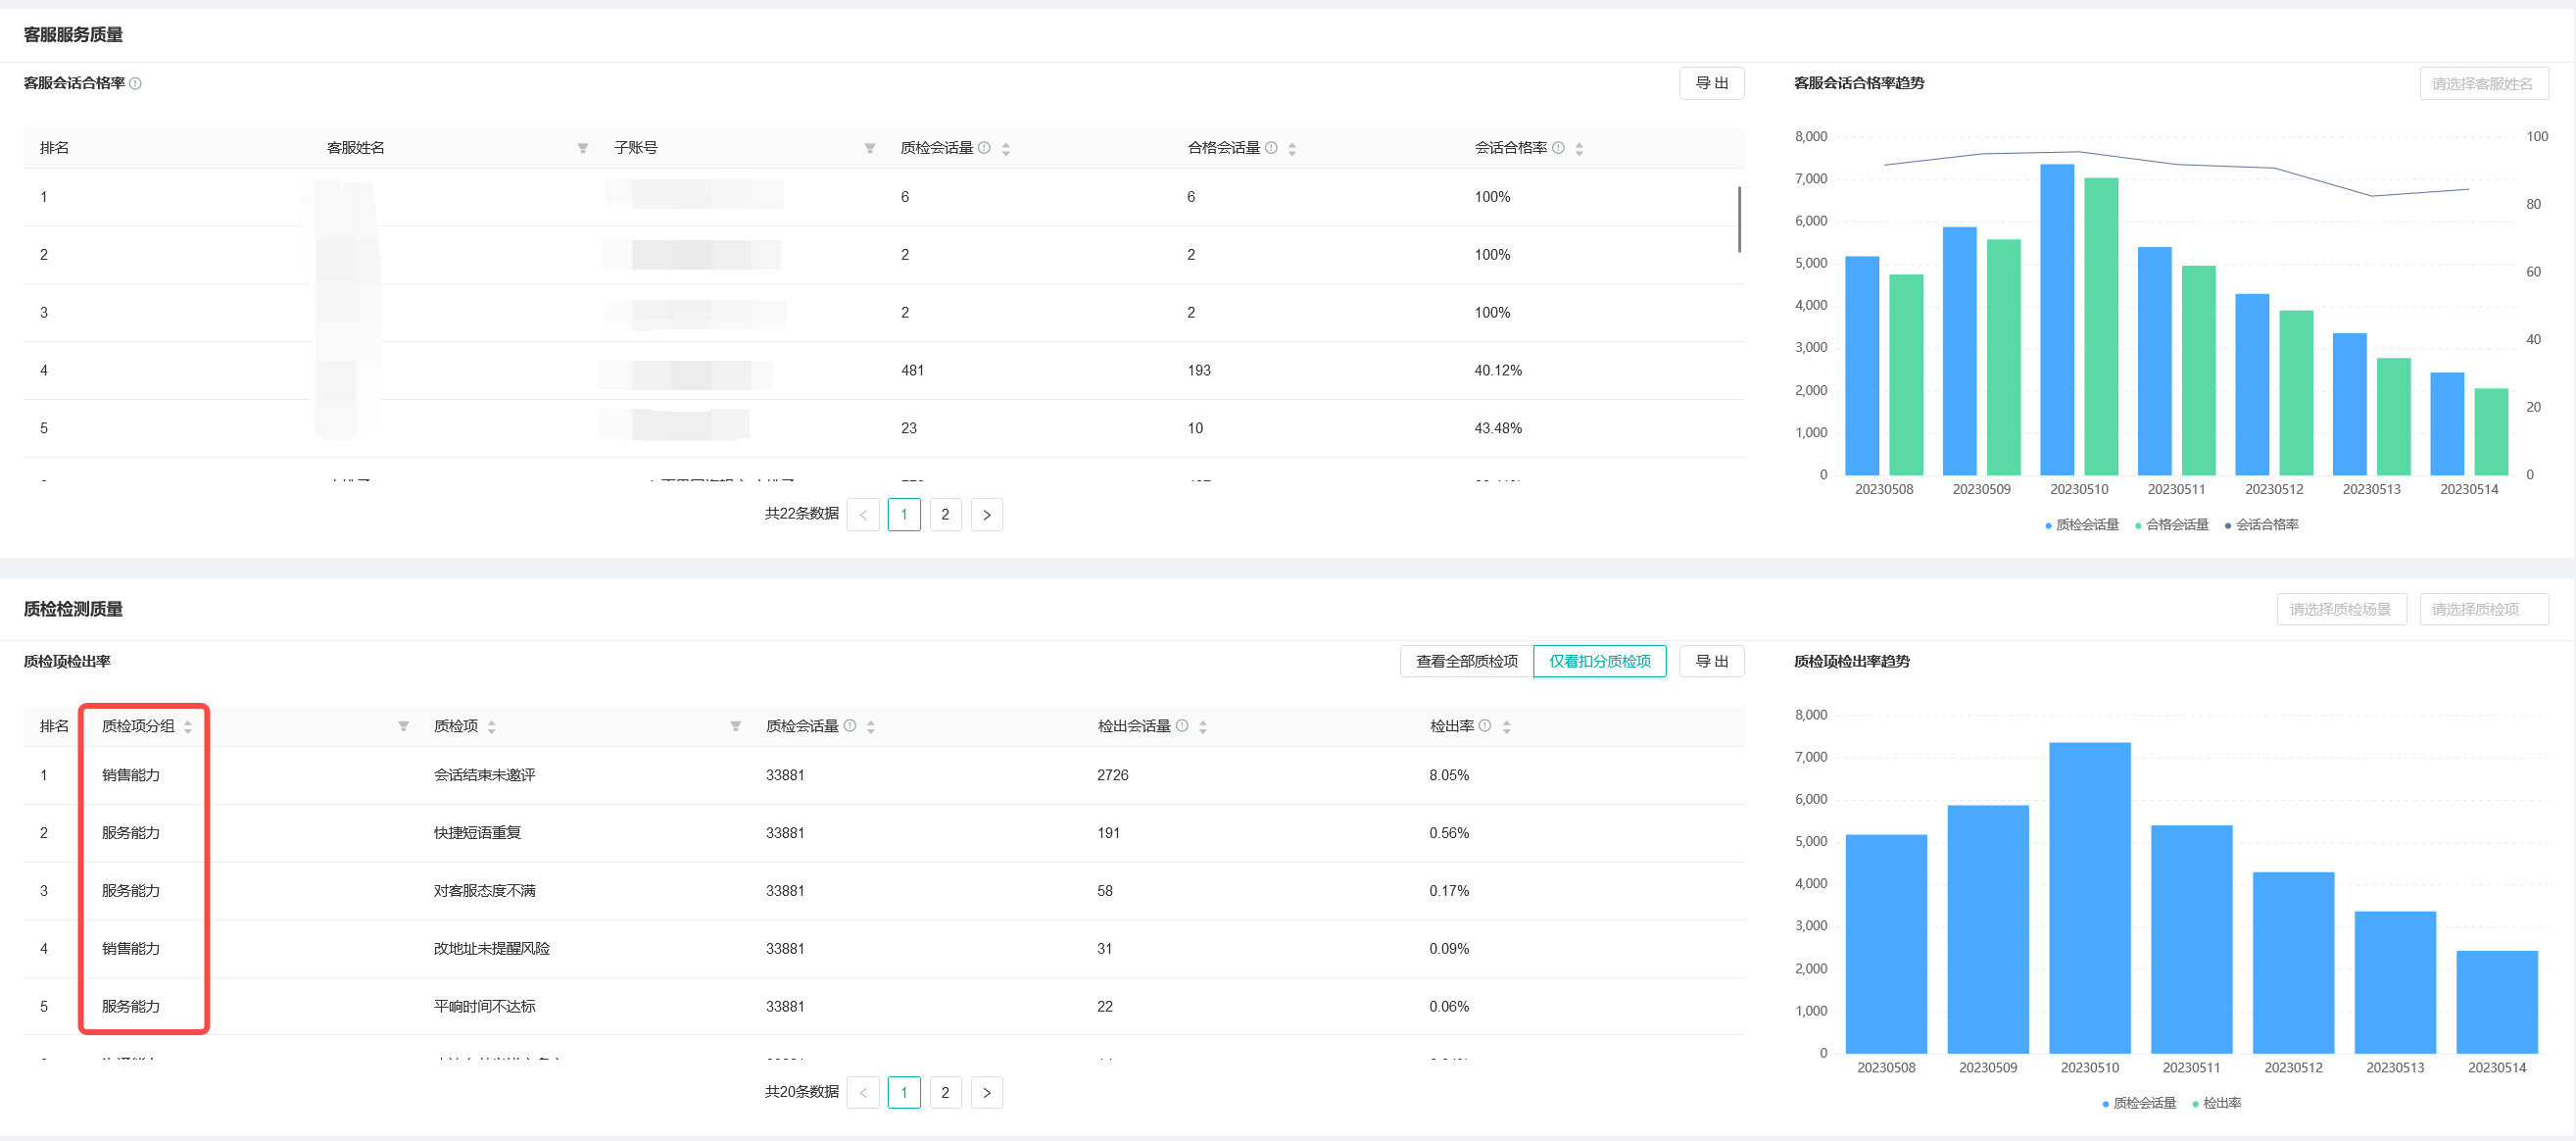The height and width of the screenshot is (1141, 2576).
Task: Click the upper table vertical scrollbar
Action: [x=1739, y=220]
